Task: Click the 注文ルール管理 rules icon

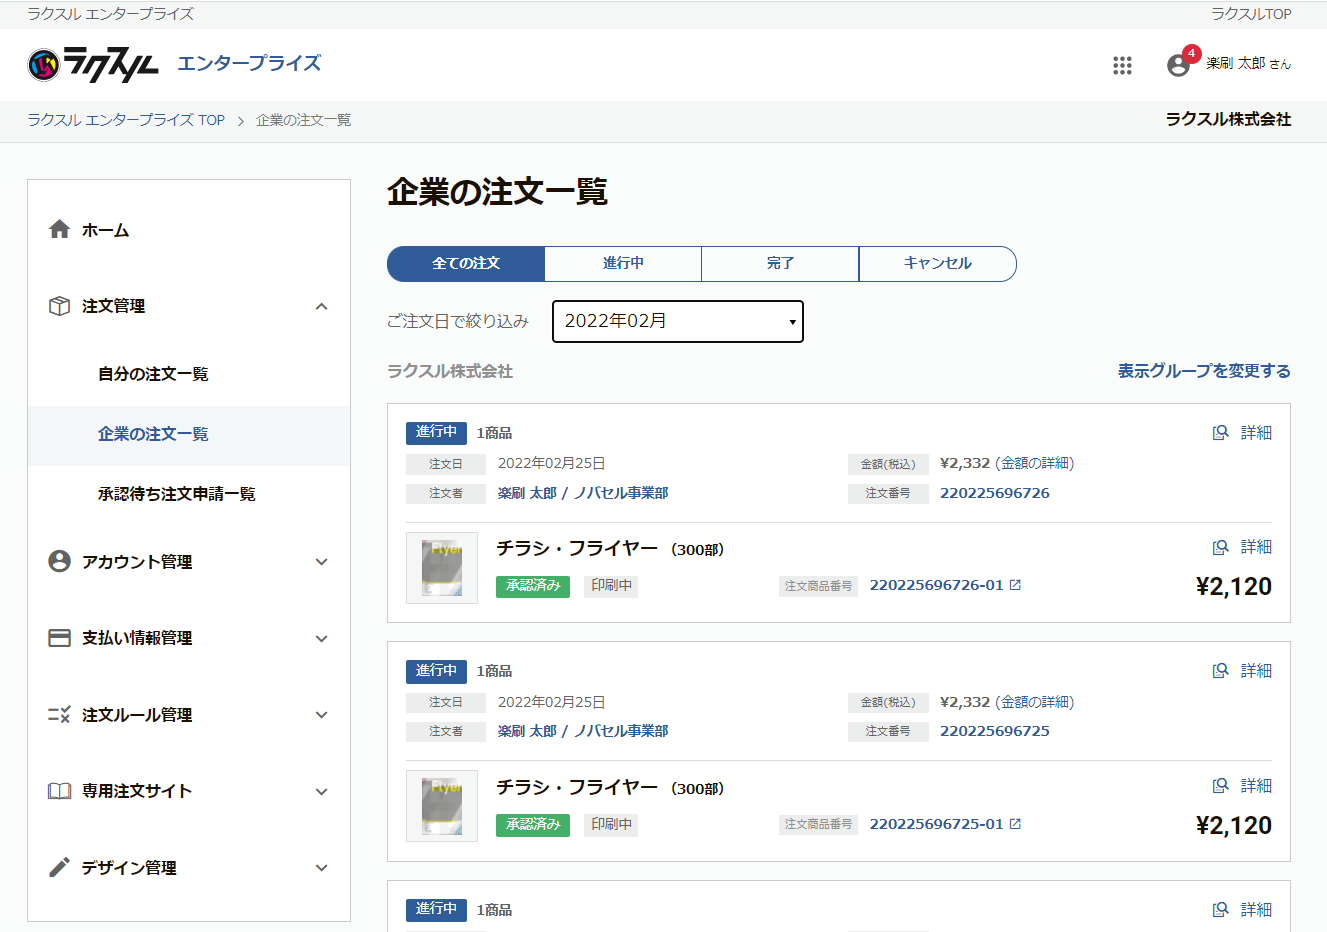Action: pos(60,714)
